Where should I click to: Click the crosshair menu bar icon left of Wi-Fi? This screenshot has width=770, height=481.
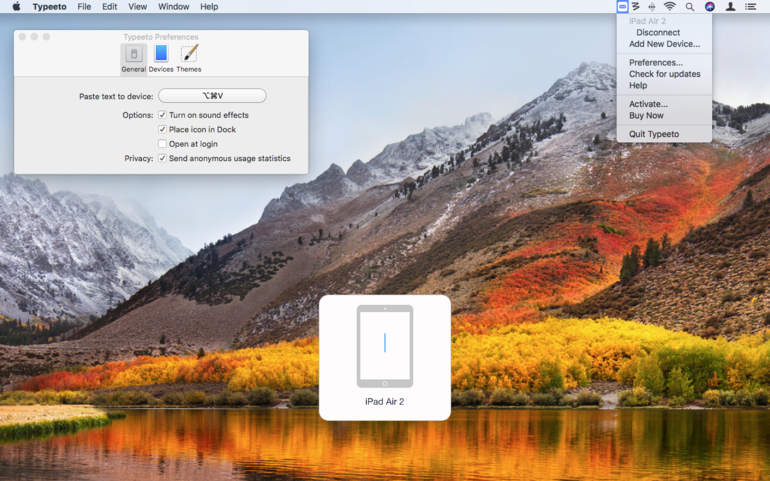pos(652,6)
